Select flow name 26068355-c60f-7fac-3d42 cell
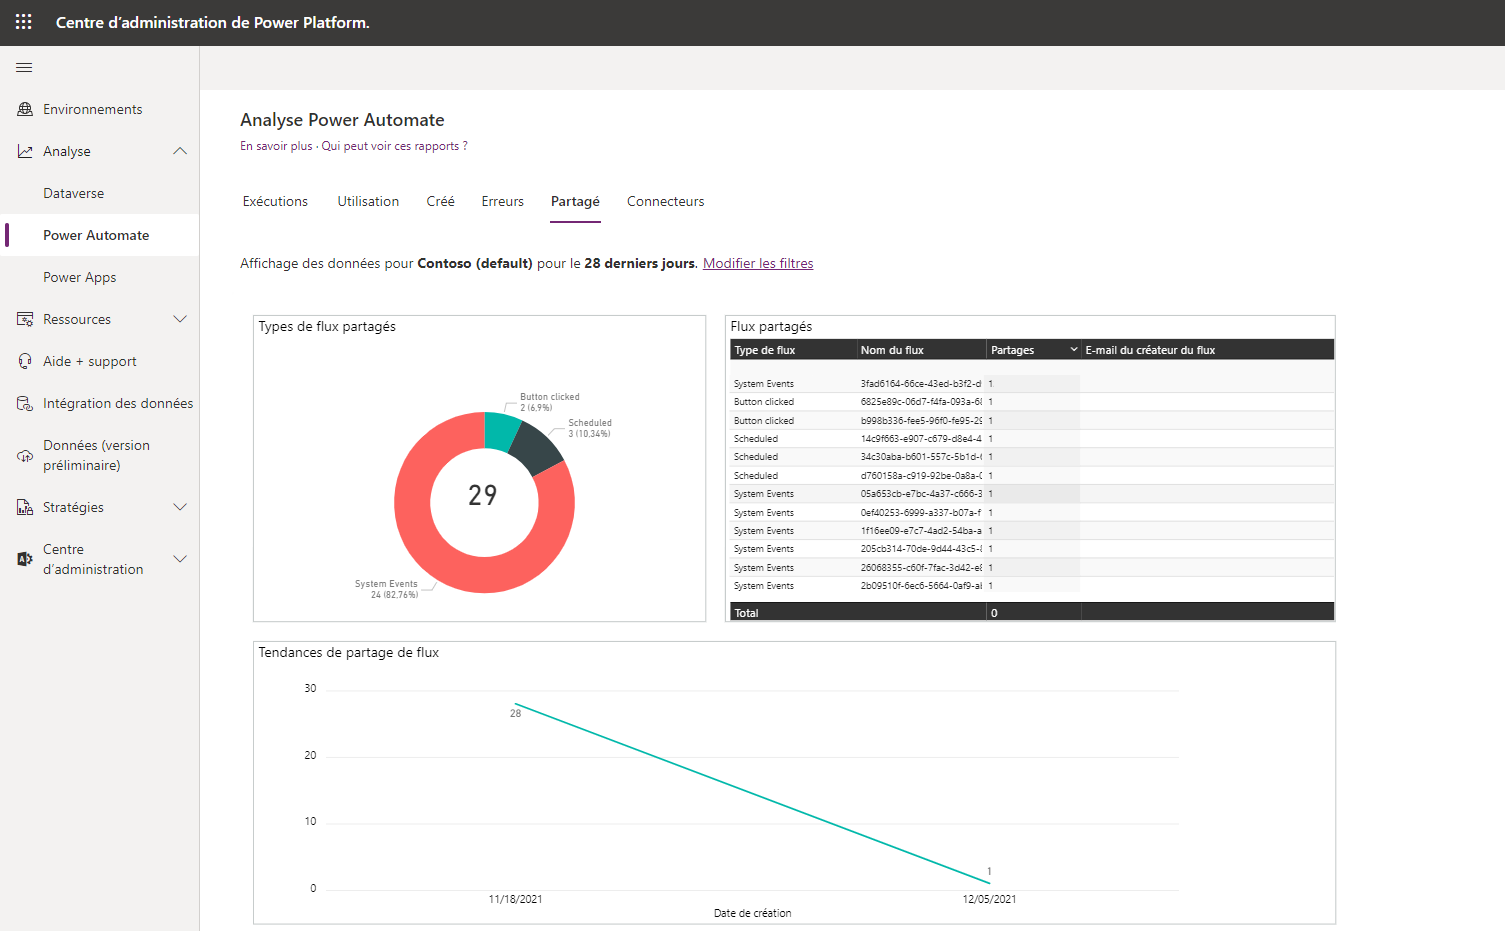 (921, 568)
